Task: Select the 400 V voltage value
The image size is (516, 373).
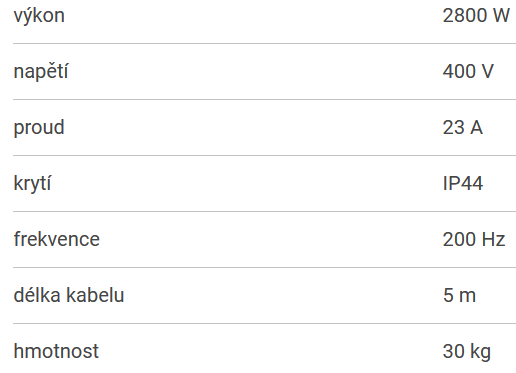Action: [468, 71]
